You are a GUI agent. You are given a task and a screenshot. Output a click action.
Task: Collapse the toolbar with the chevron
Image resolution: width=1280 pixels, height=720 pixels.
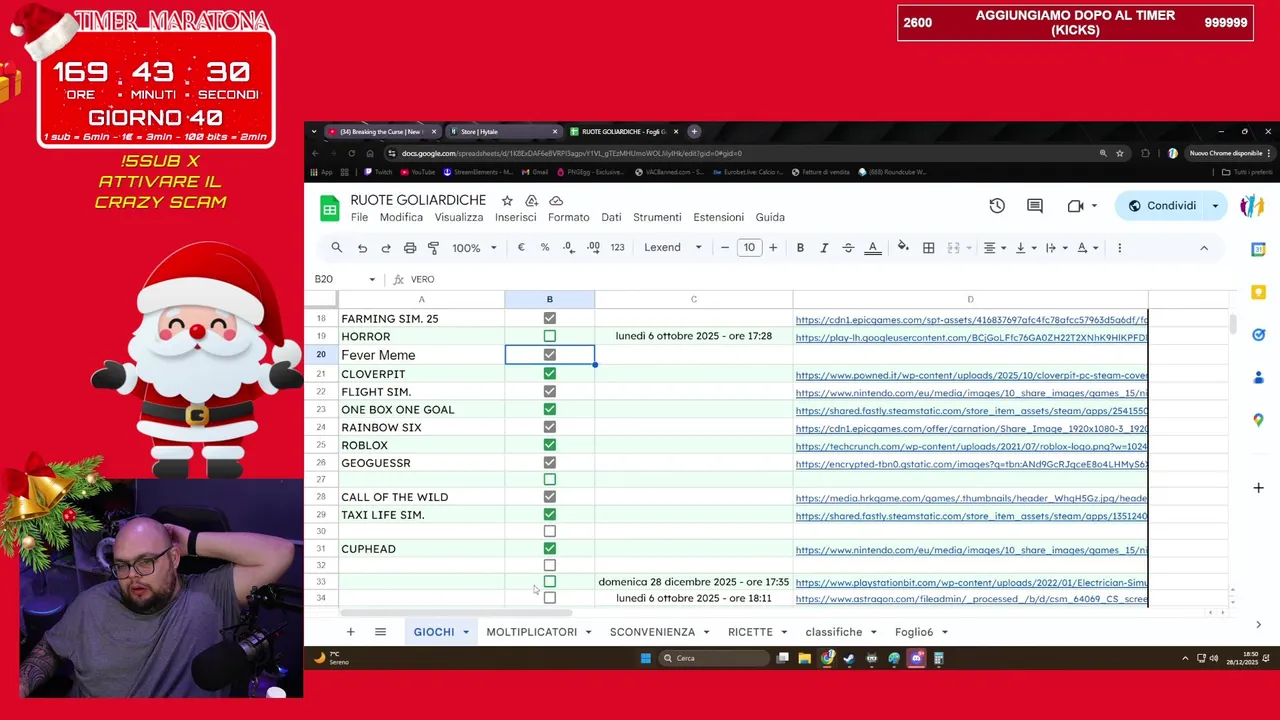click(1204, 248)
